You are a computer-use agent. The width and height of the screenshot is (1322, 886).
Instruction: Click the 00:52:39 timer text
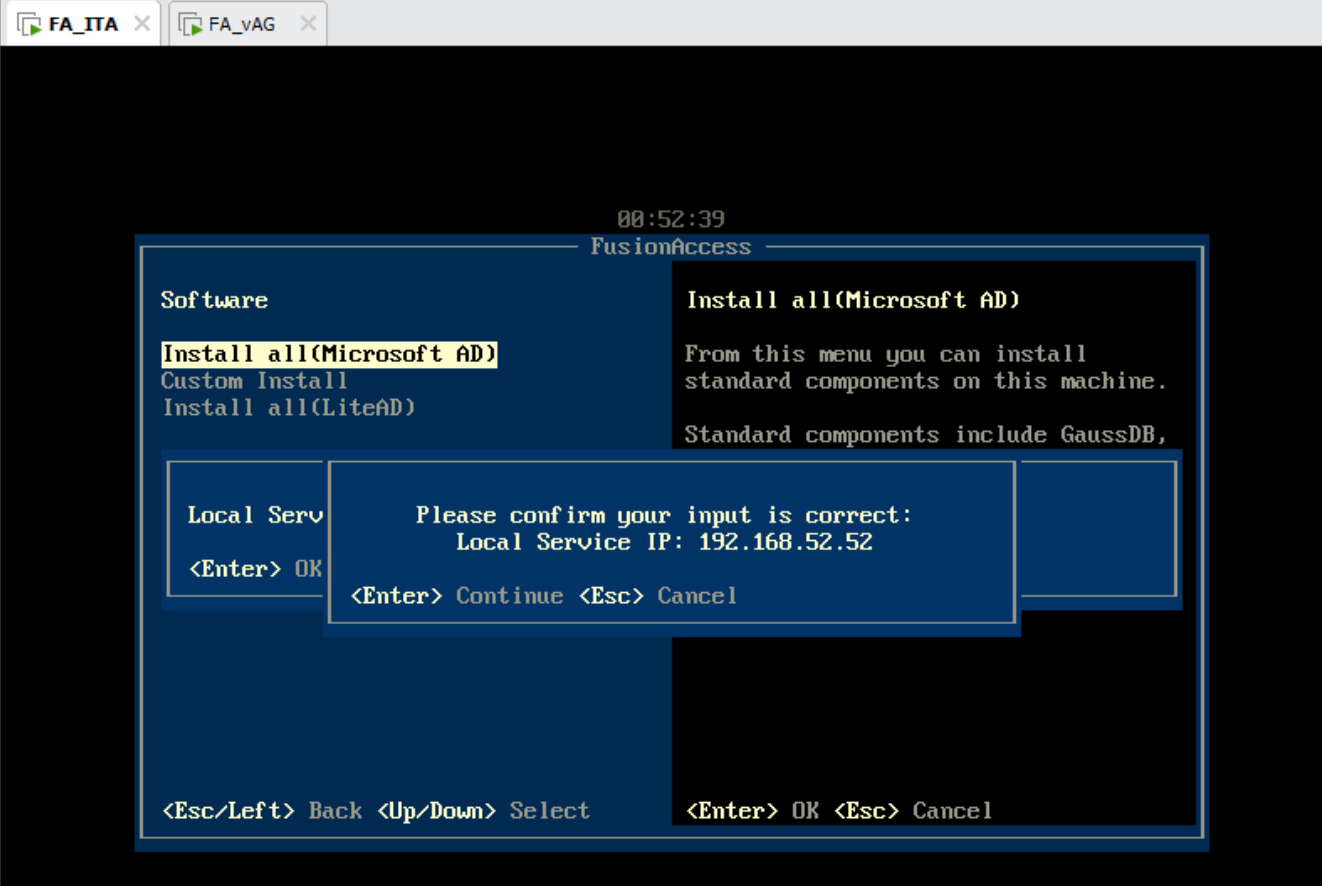coord(670,219)
